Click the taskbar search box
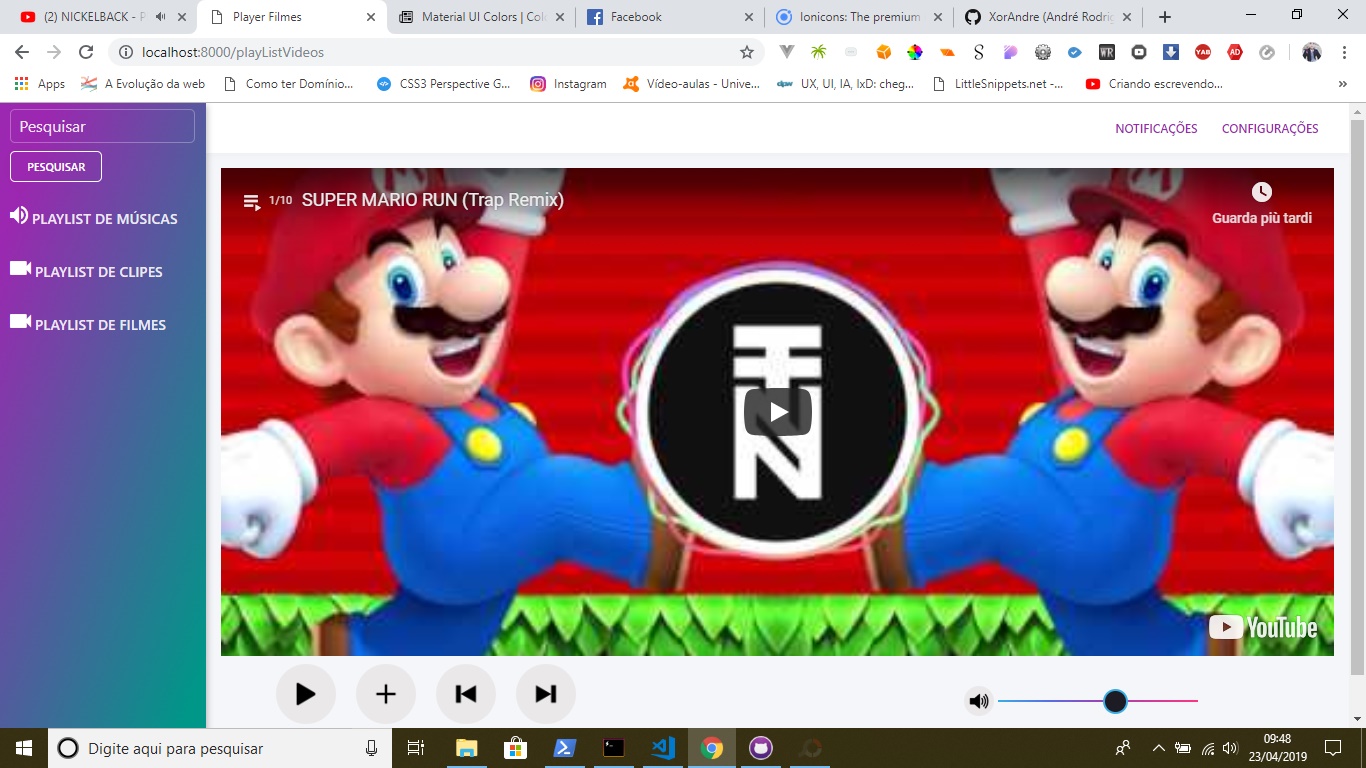 pyautogui.click(x=220, y=748)
